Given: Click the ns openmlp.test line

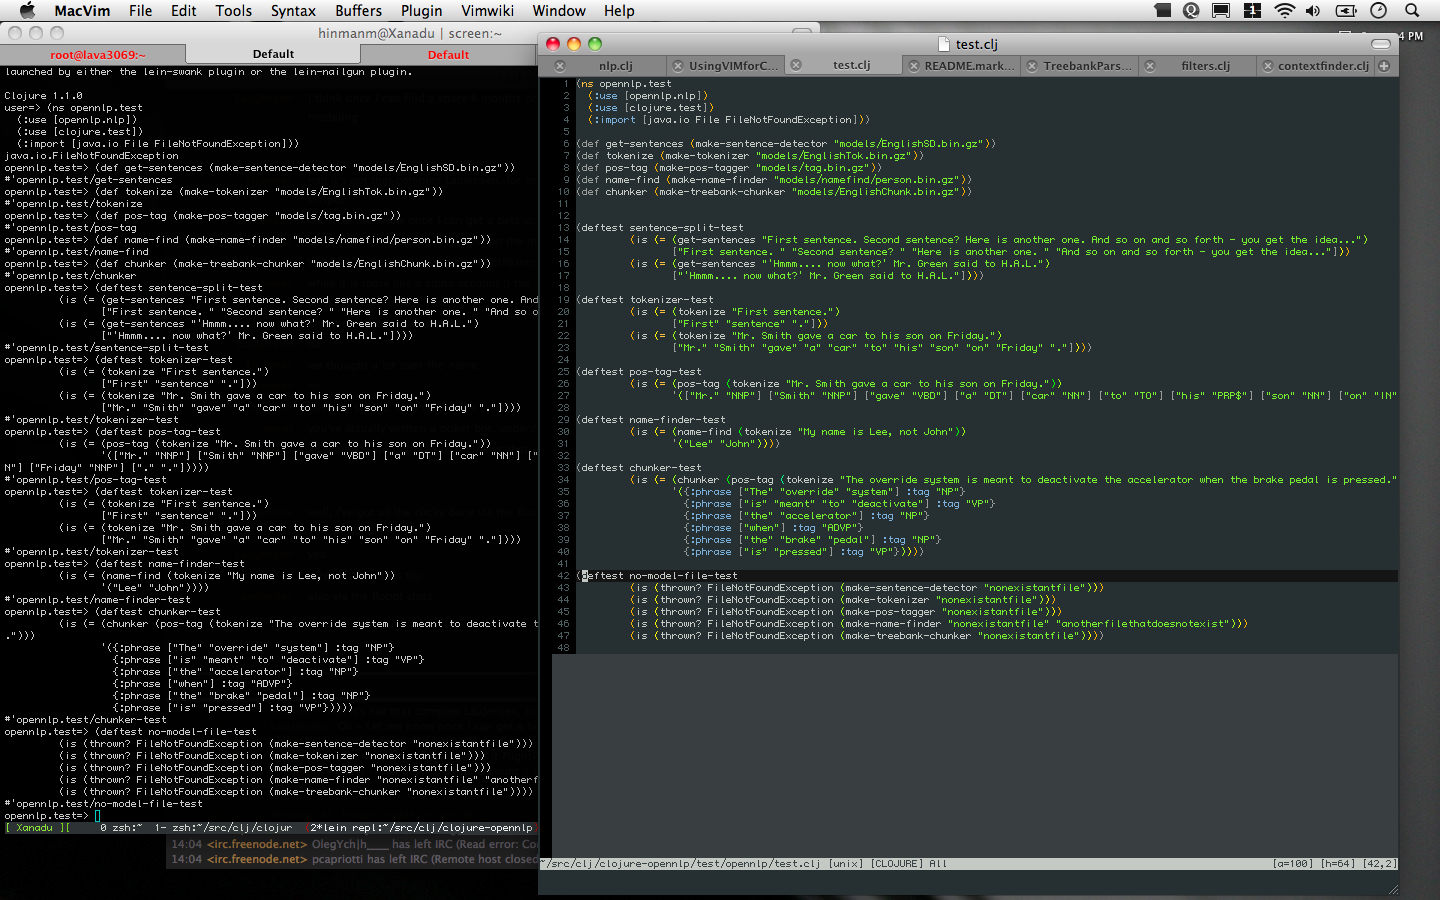Looking at the screenshot, I should (x=624, y=84).
